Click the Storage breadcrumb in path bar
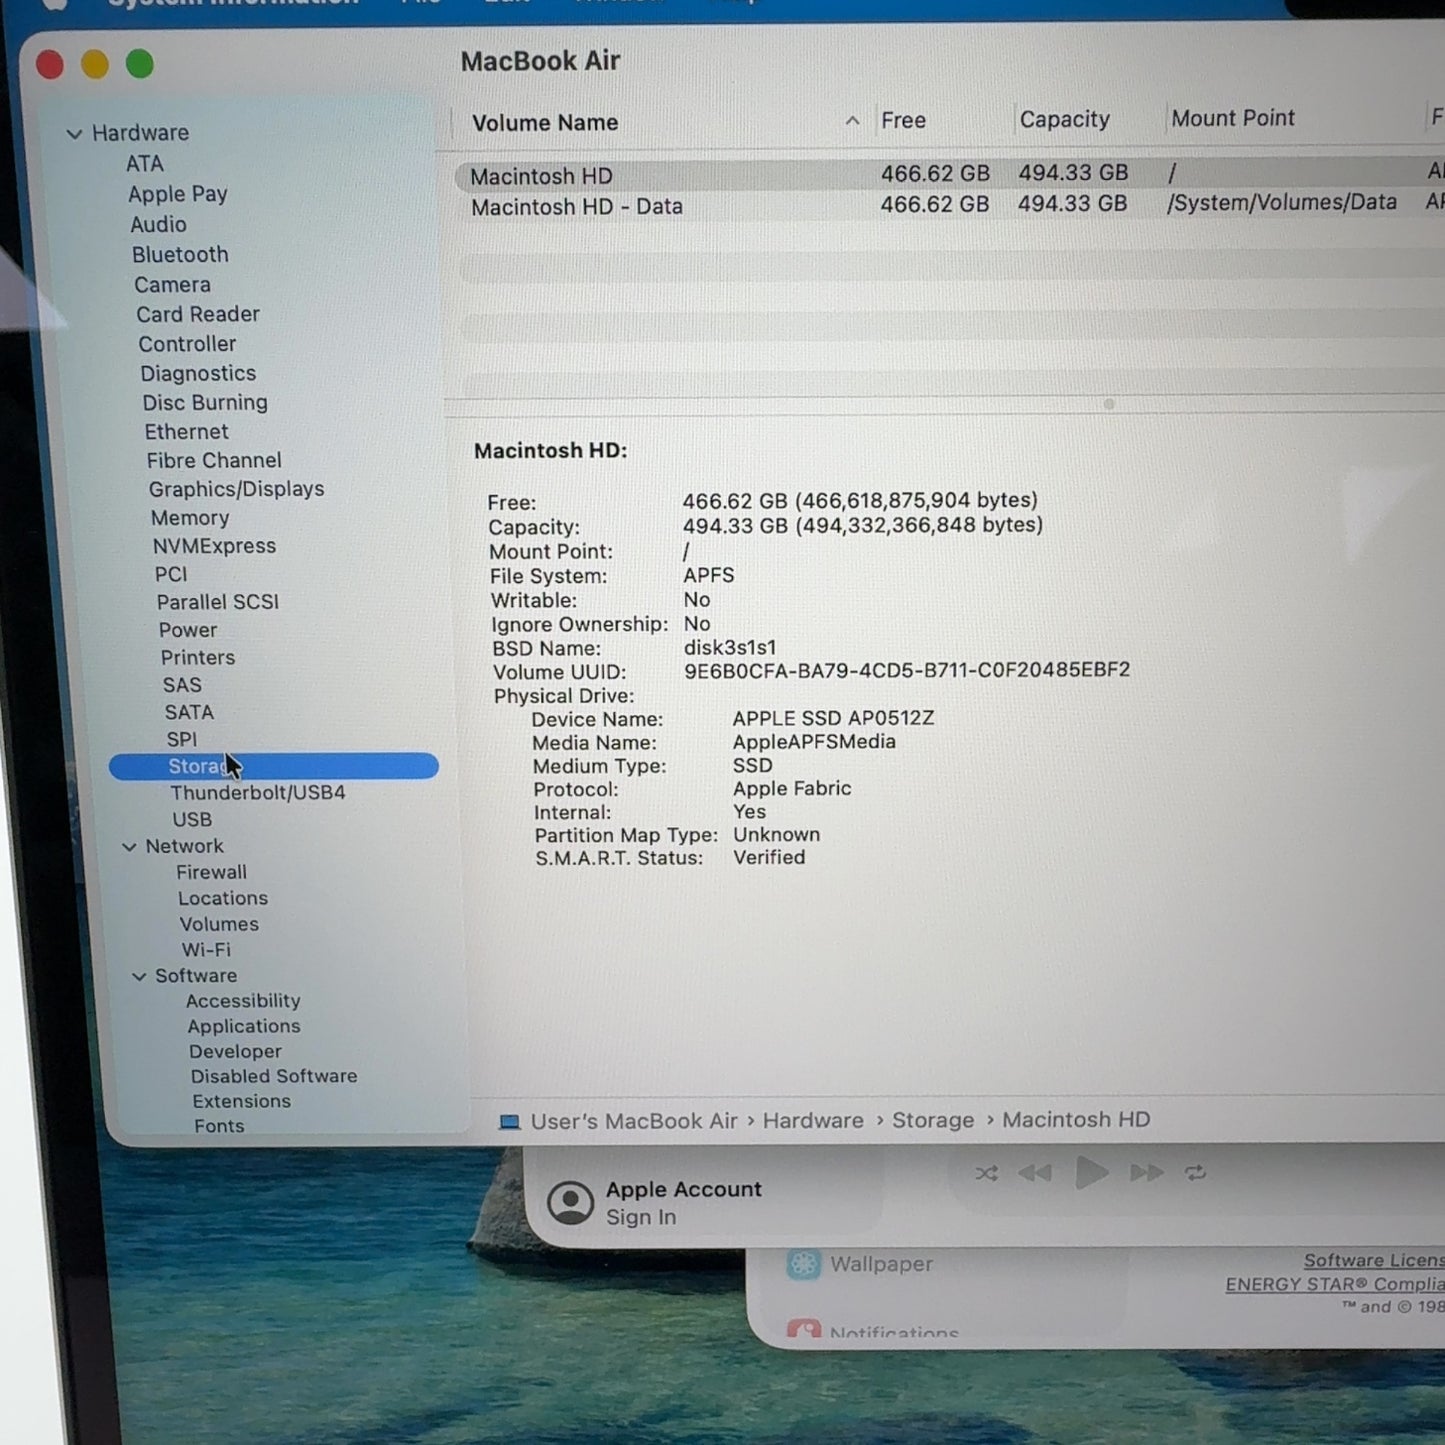The image size is (1445, 1445). [933, 1120]
